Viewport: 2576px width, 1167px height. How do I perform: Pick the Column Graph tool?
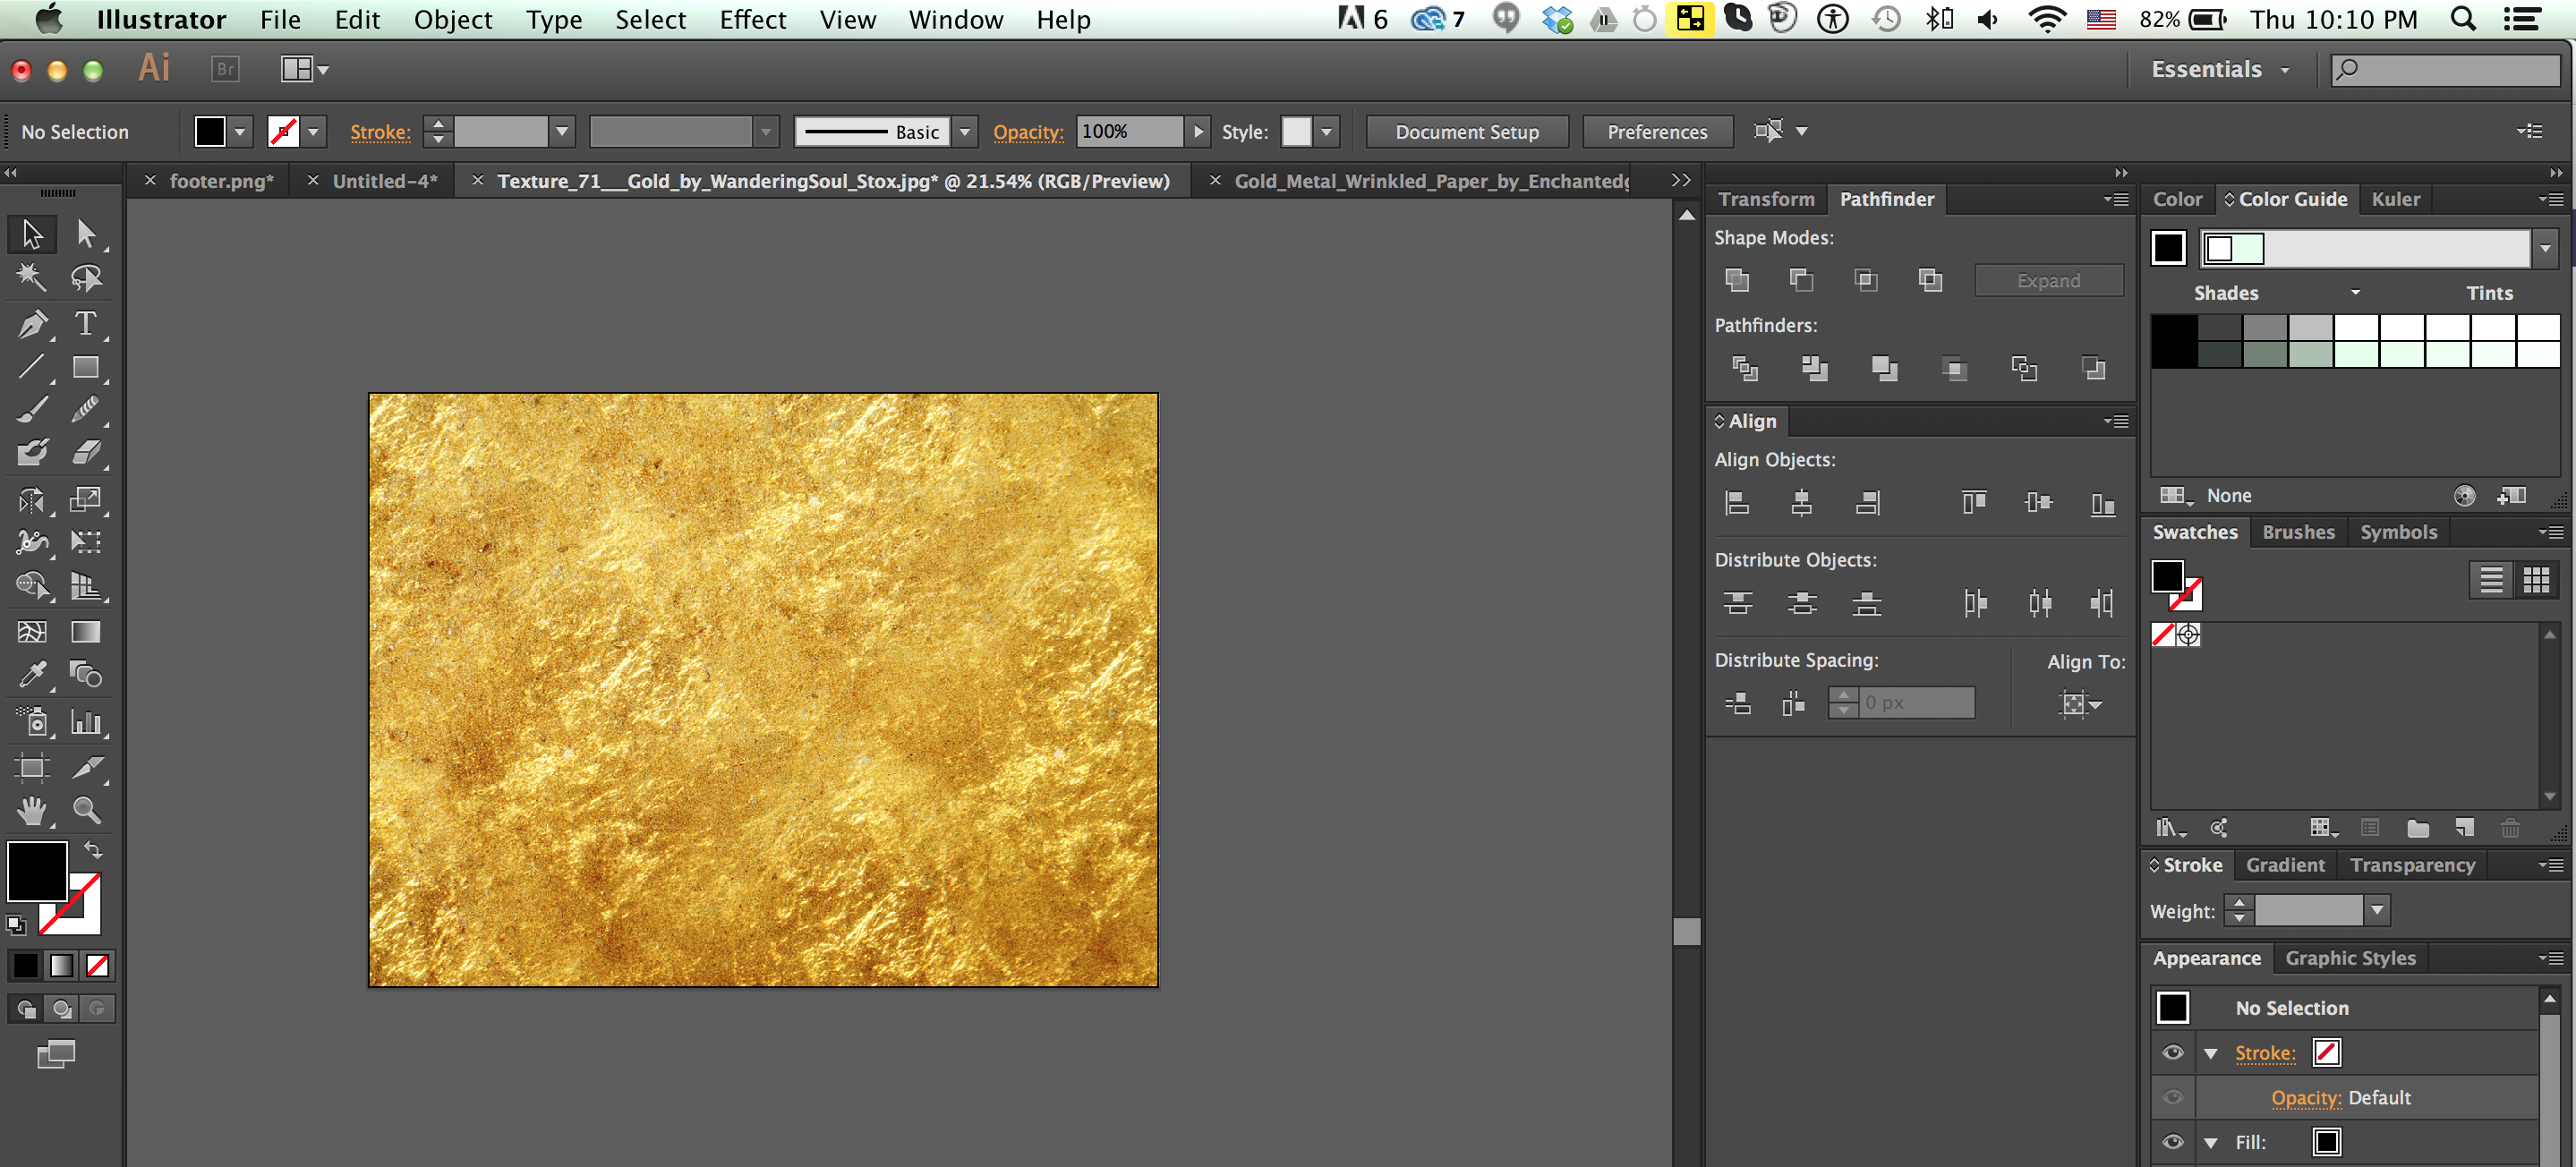86,721
